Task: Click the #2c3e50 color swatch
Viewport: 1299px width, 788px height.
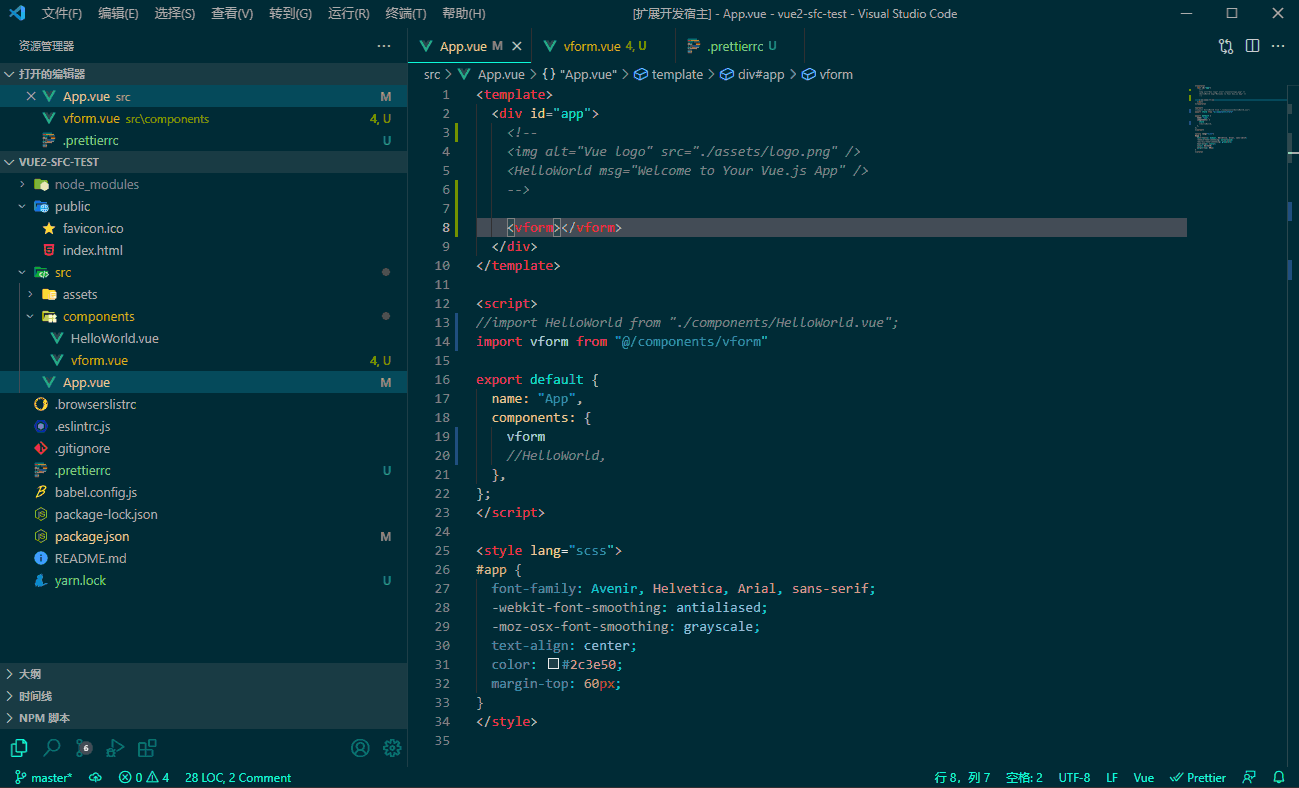Action: click(x=553, y=664)
